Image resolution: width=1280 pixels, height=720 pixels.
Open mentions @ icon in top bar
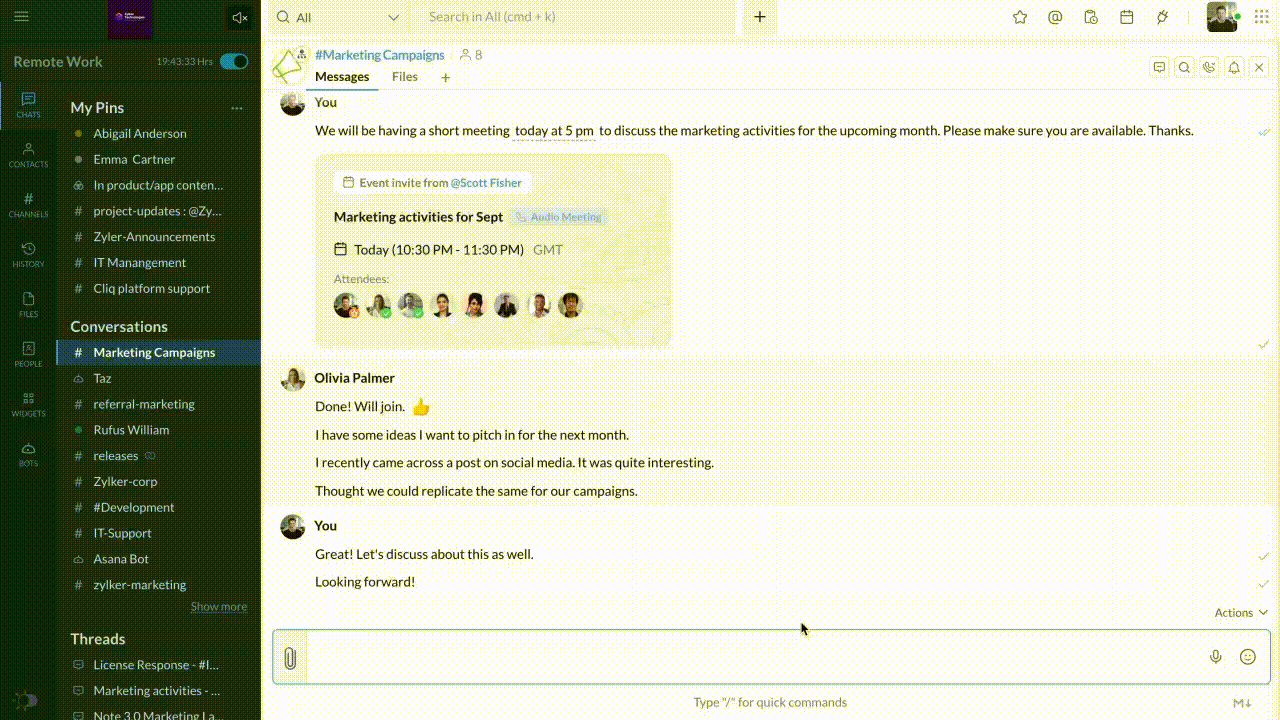tap(1055, 17)
